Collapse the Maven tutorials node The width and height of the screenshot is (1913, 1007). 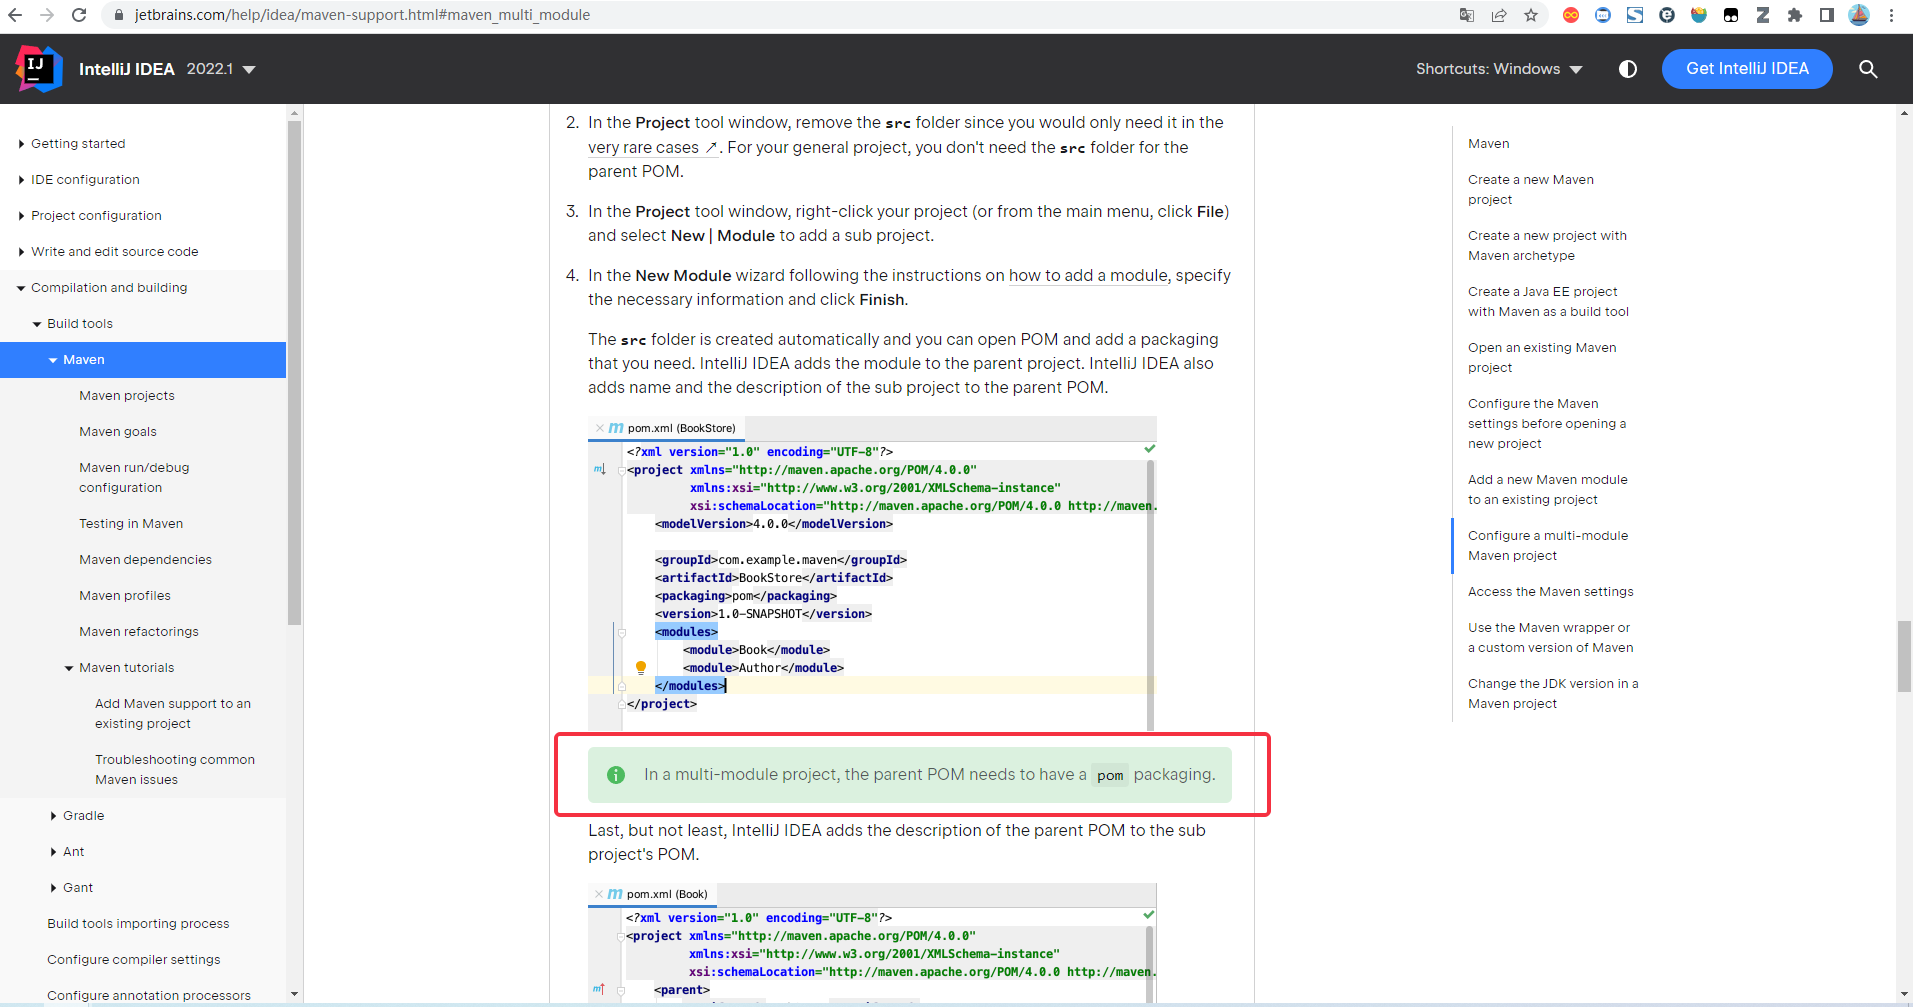click(69, 668)
